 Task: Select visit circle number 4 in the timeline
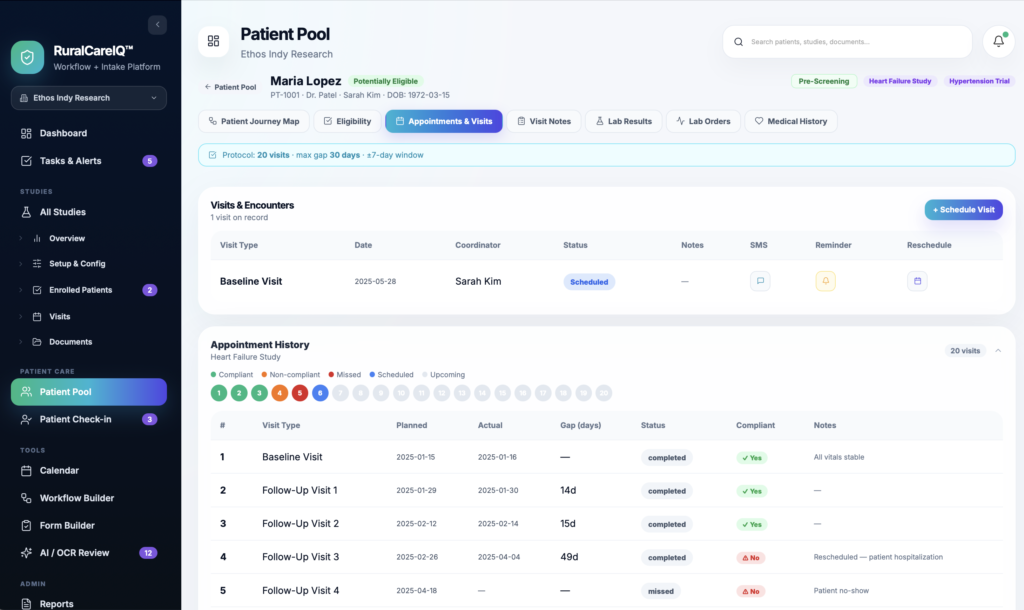pyautogui.click(x=280, y=393)
